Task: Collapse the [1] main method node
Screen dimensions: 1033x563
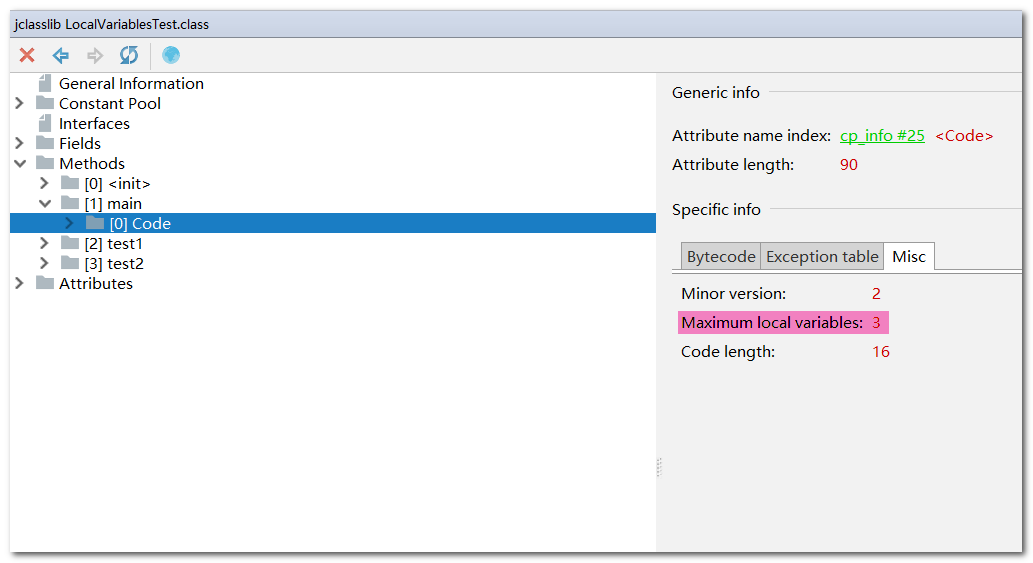Action: (45, 203)
